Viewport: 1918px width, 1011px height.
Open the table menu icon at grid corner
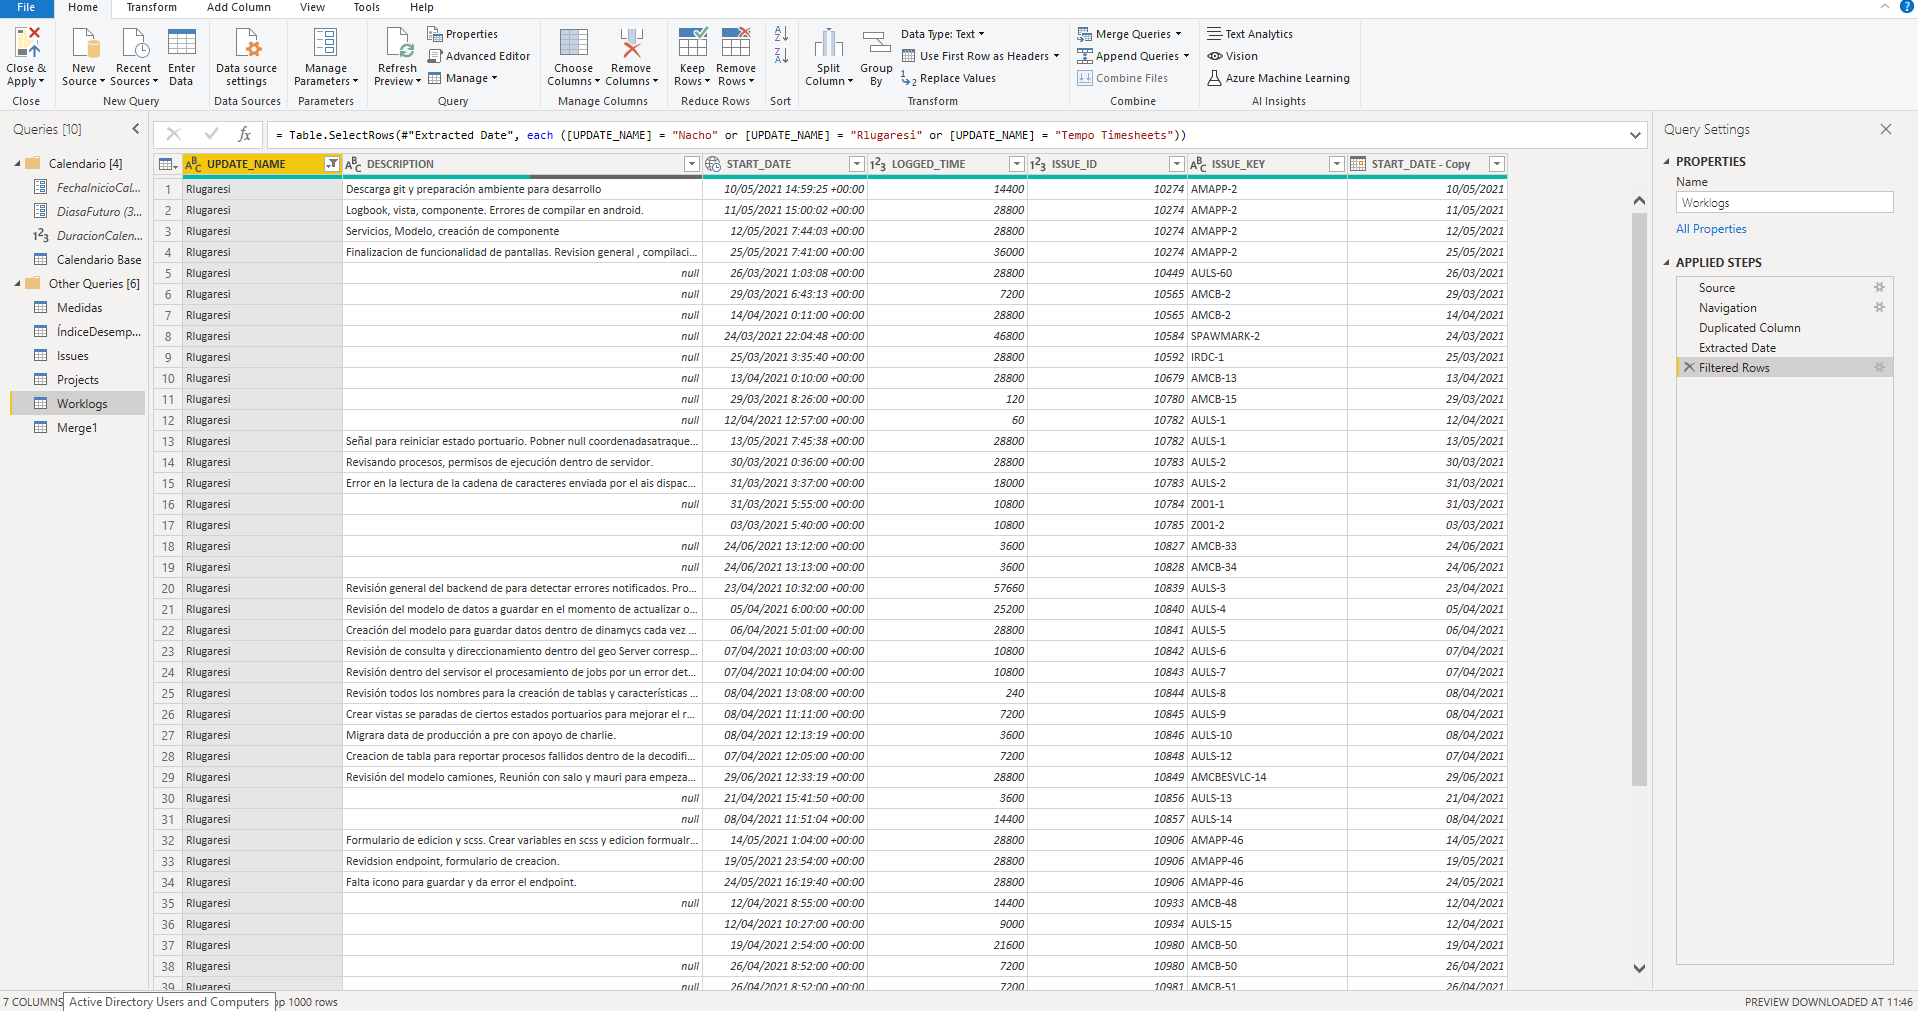tap(168, 164)
